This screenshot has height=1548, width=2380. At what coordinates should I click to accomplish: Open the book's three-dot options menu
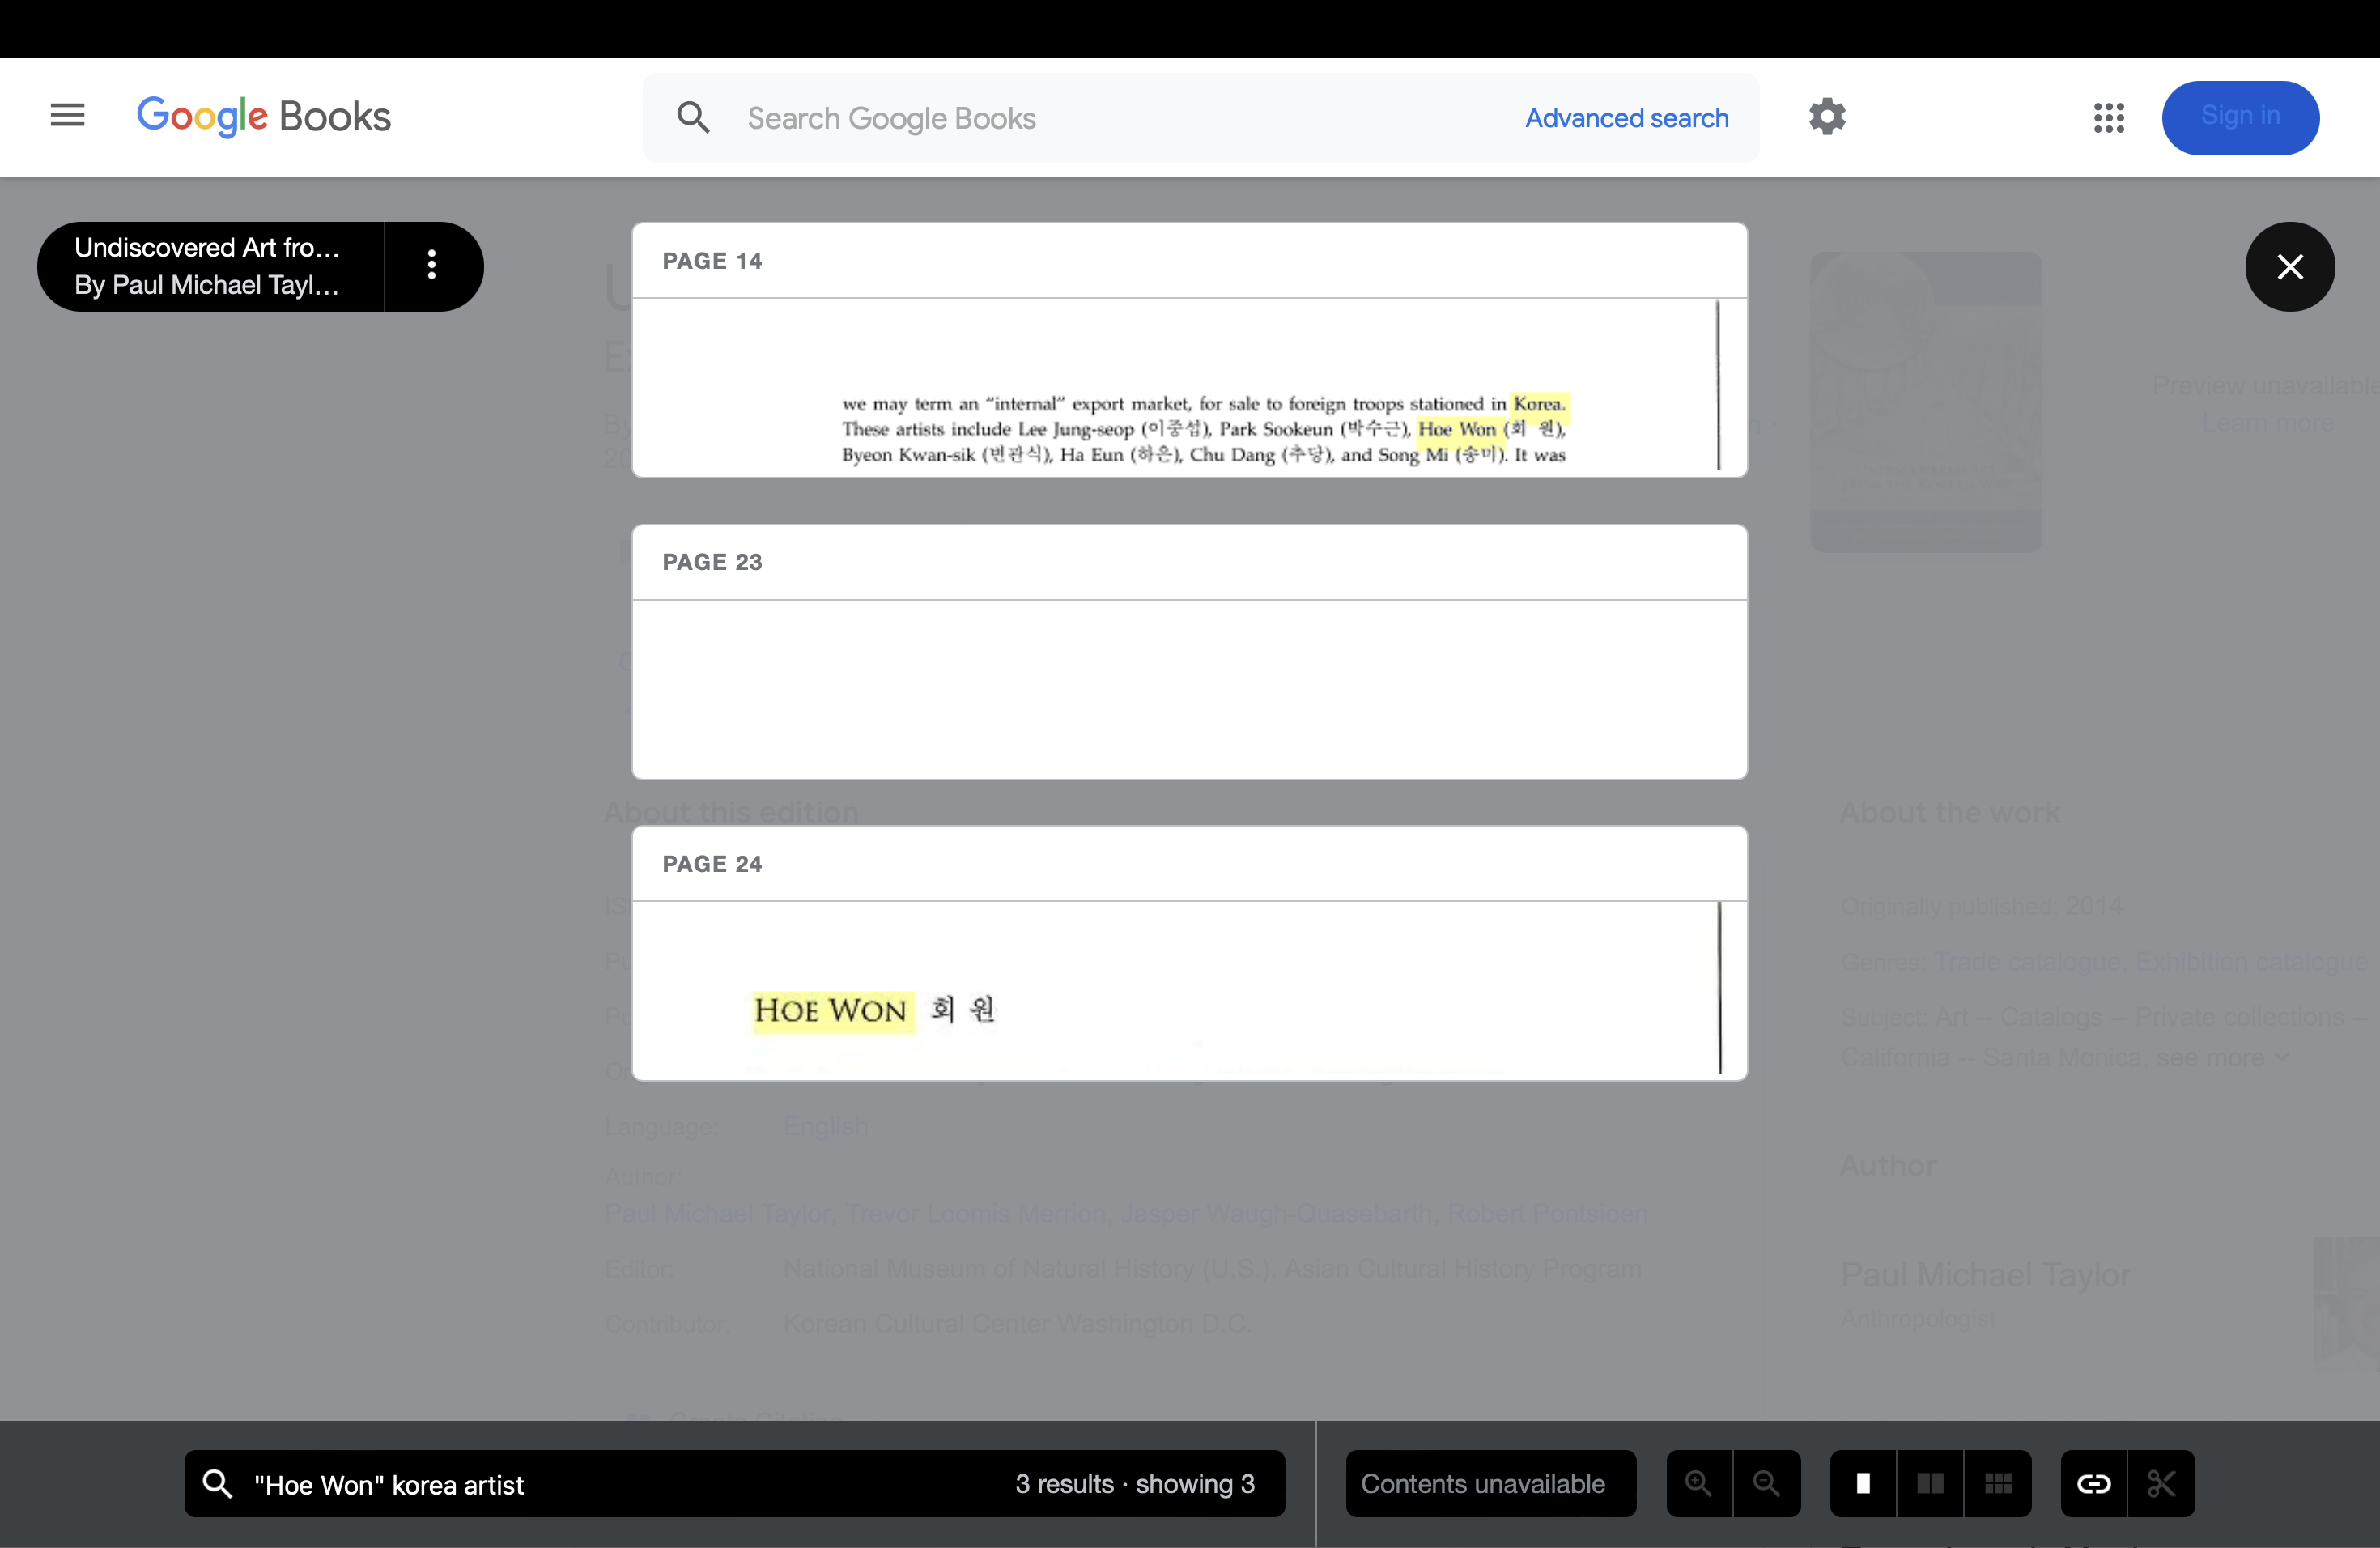tap(432, 265)
